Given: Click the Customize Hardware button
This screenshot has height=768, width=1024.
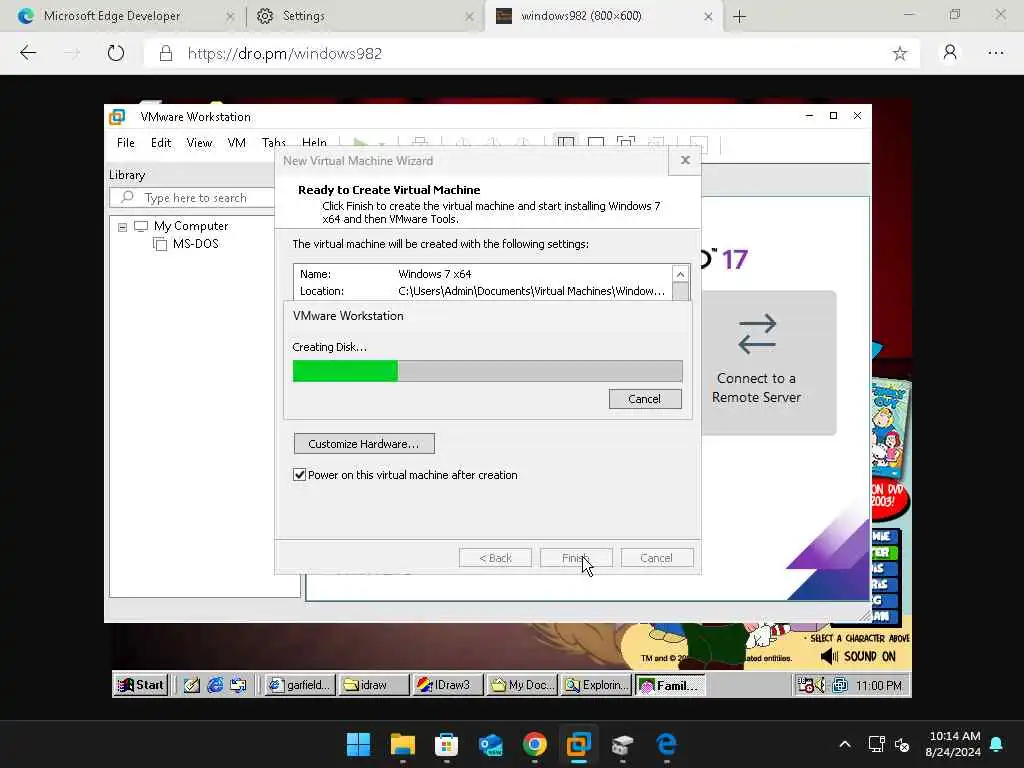Looking at the screenshot, I should [364, 444].
